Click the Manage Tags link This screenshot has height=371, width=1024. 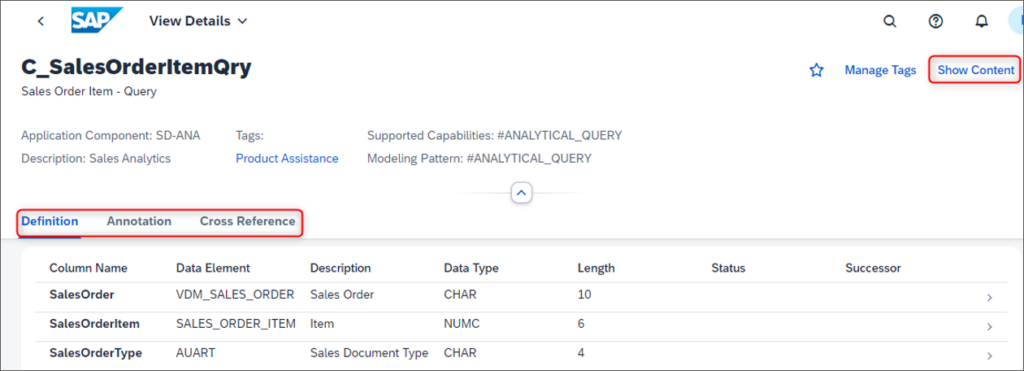880,70
